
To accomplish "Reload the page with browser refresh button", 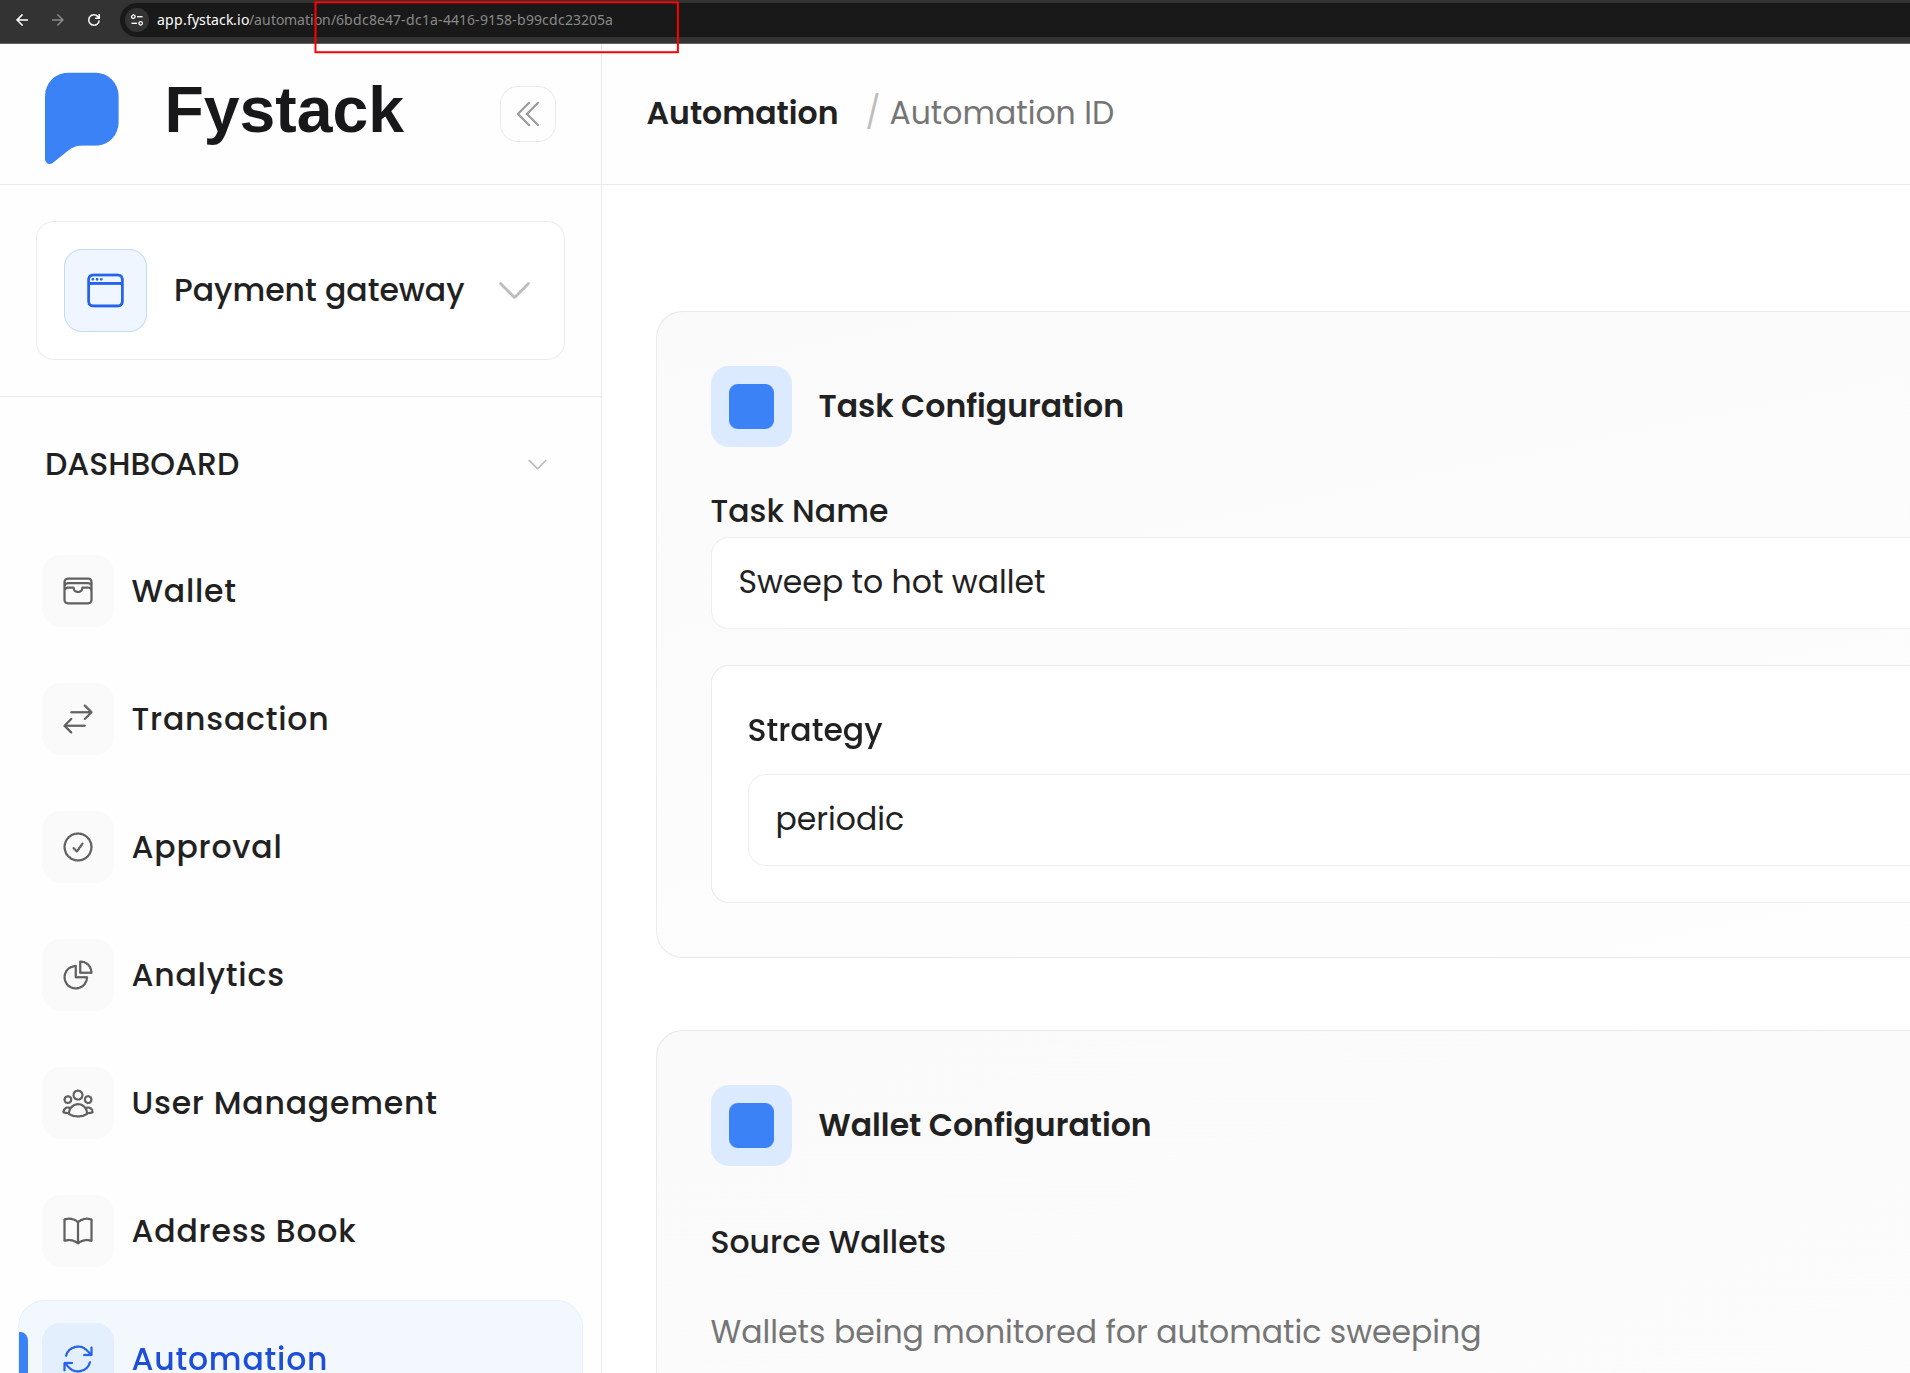I will pyautogui.click(x=94, y=20).
